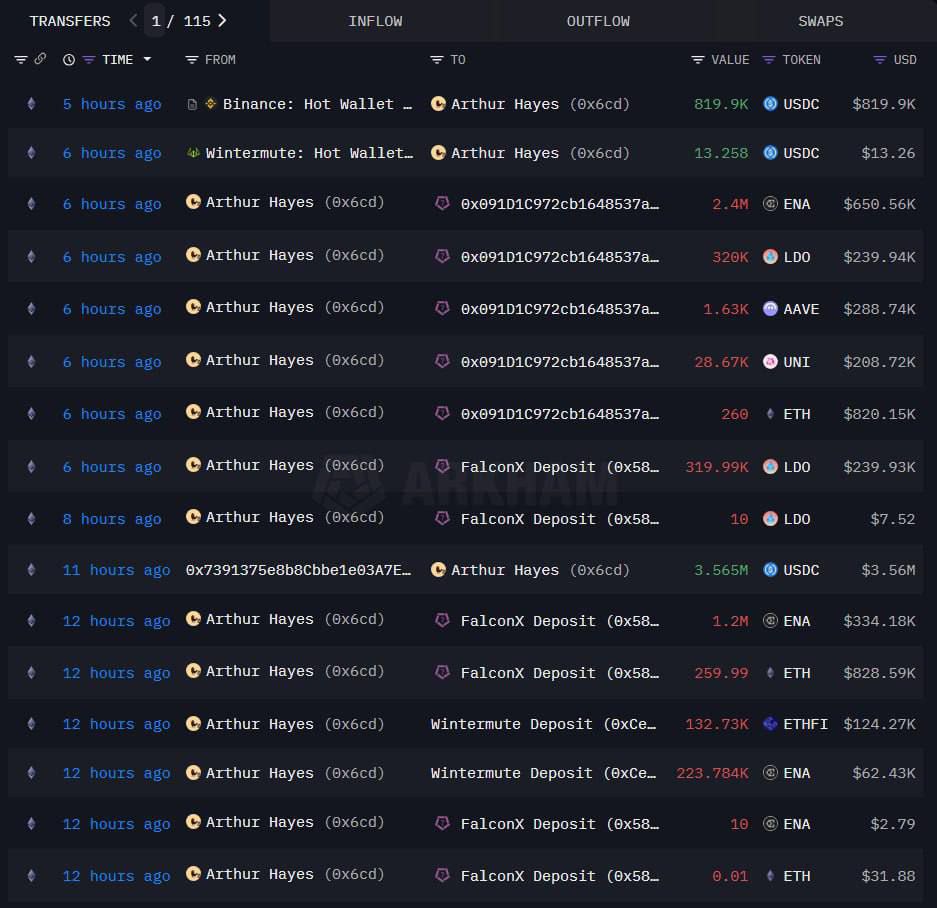Open the FROM column filter
Viewport: 937px width, 908px height.
click(x=192, y=60)
